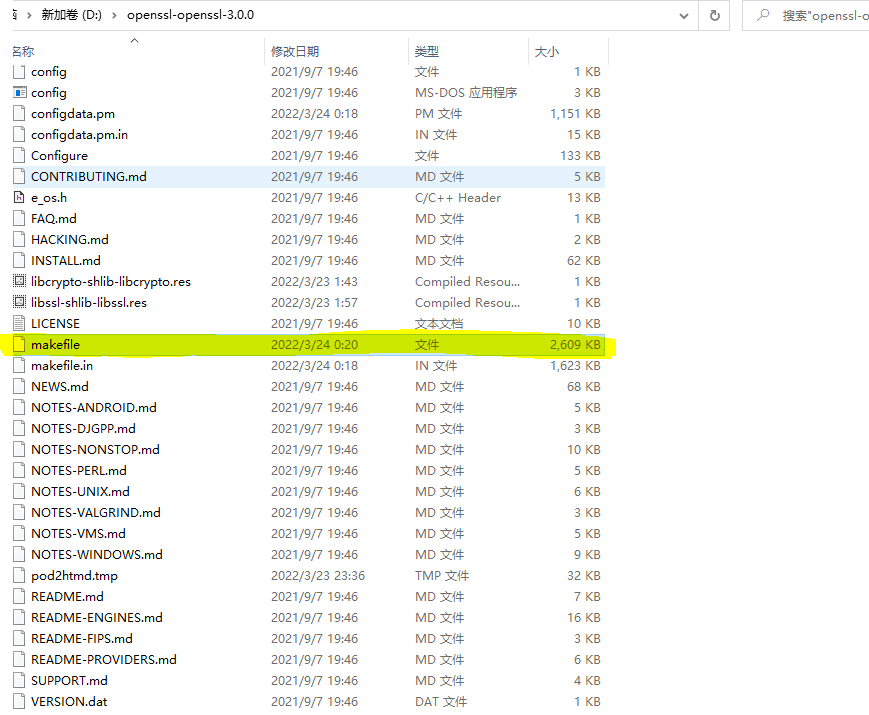
Task: Click file icon of NEWS.md
Action: tap(19, 386)
